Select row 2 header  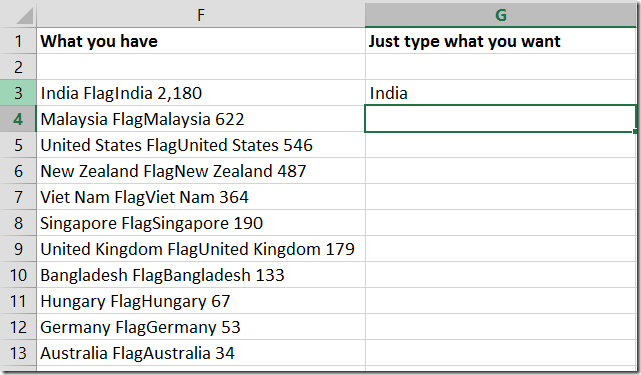(x=18, y=67)
